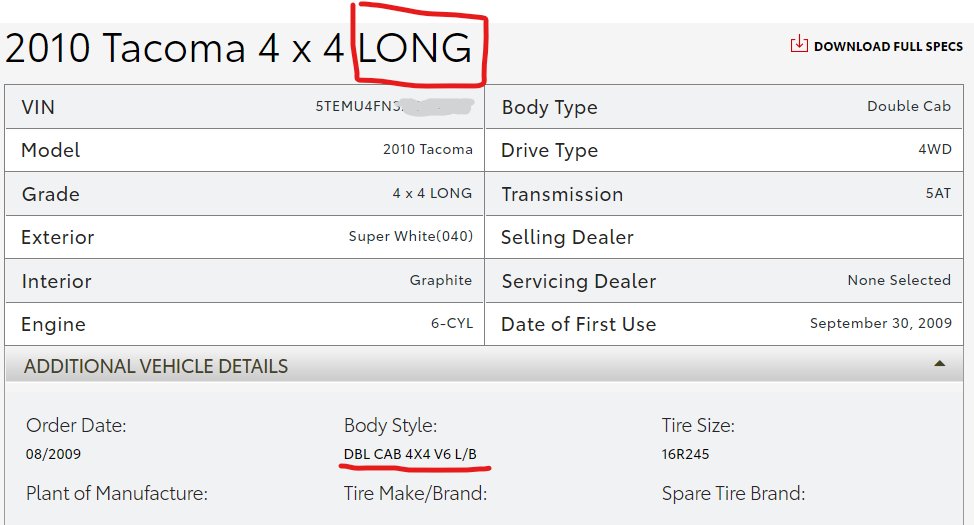Click the Tire Make/Brand label
974x525 pixels.
416,493
